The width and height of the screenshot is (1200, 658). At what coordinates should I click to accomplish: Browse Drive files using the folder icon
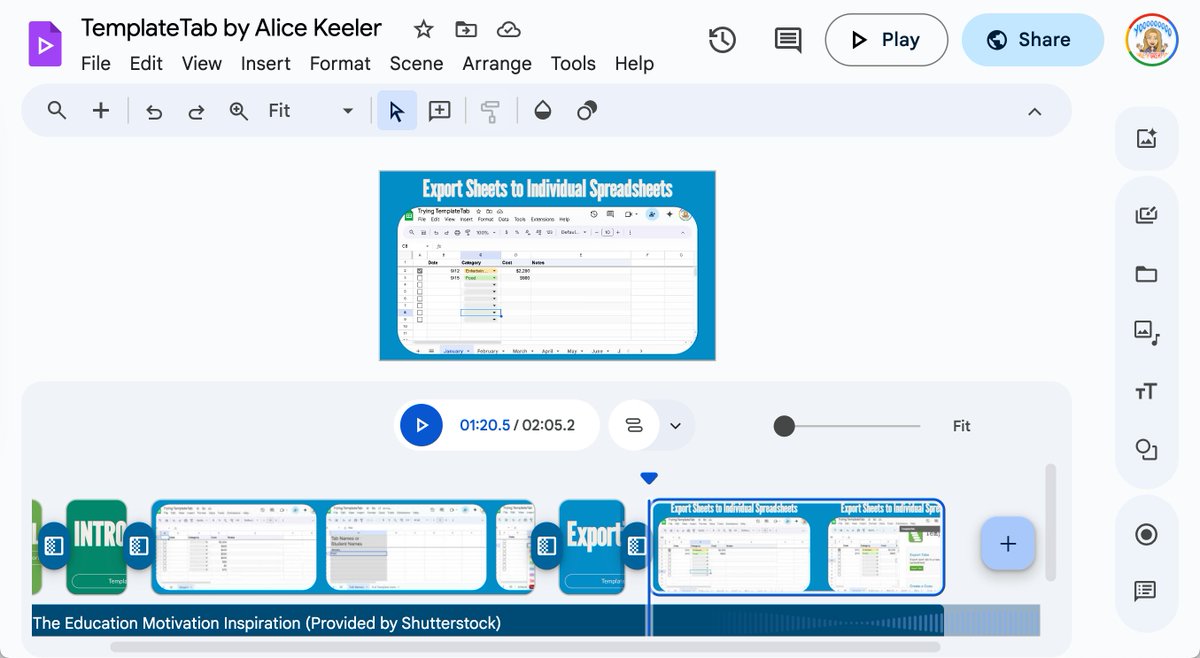click(x=1146, y=272)
